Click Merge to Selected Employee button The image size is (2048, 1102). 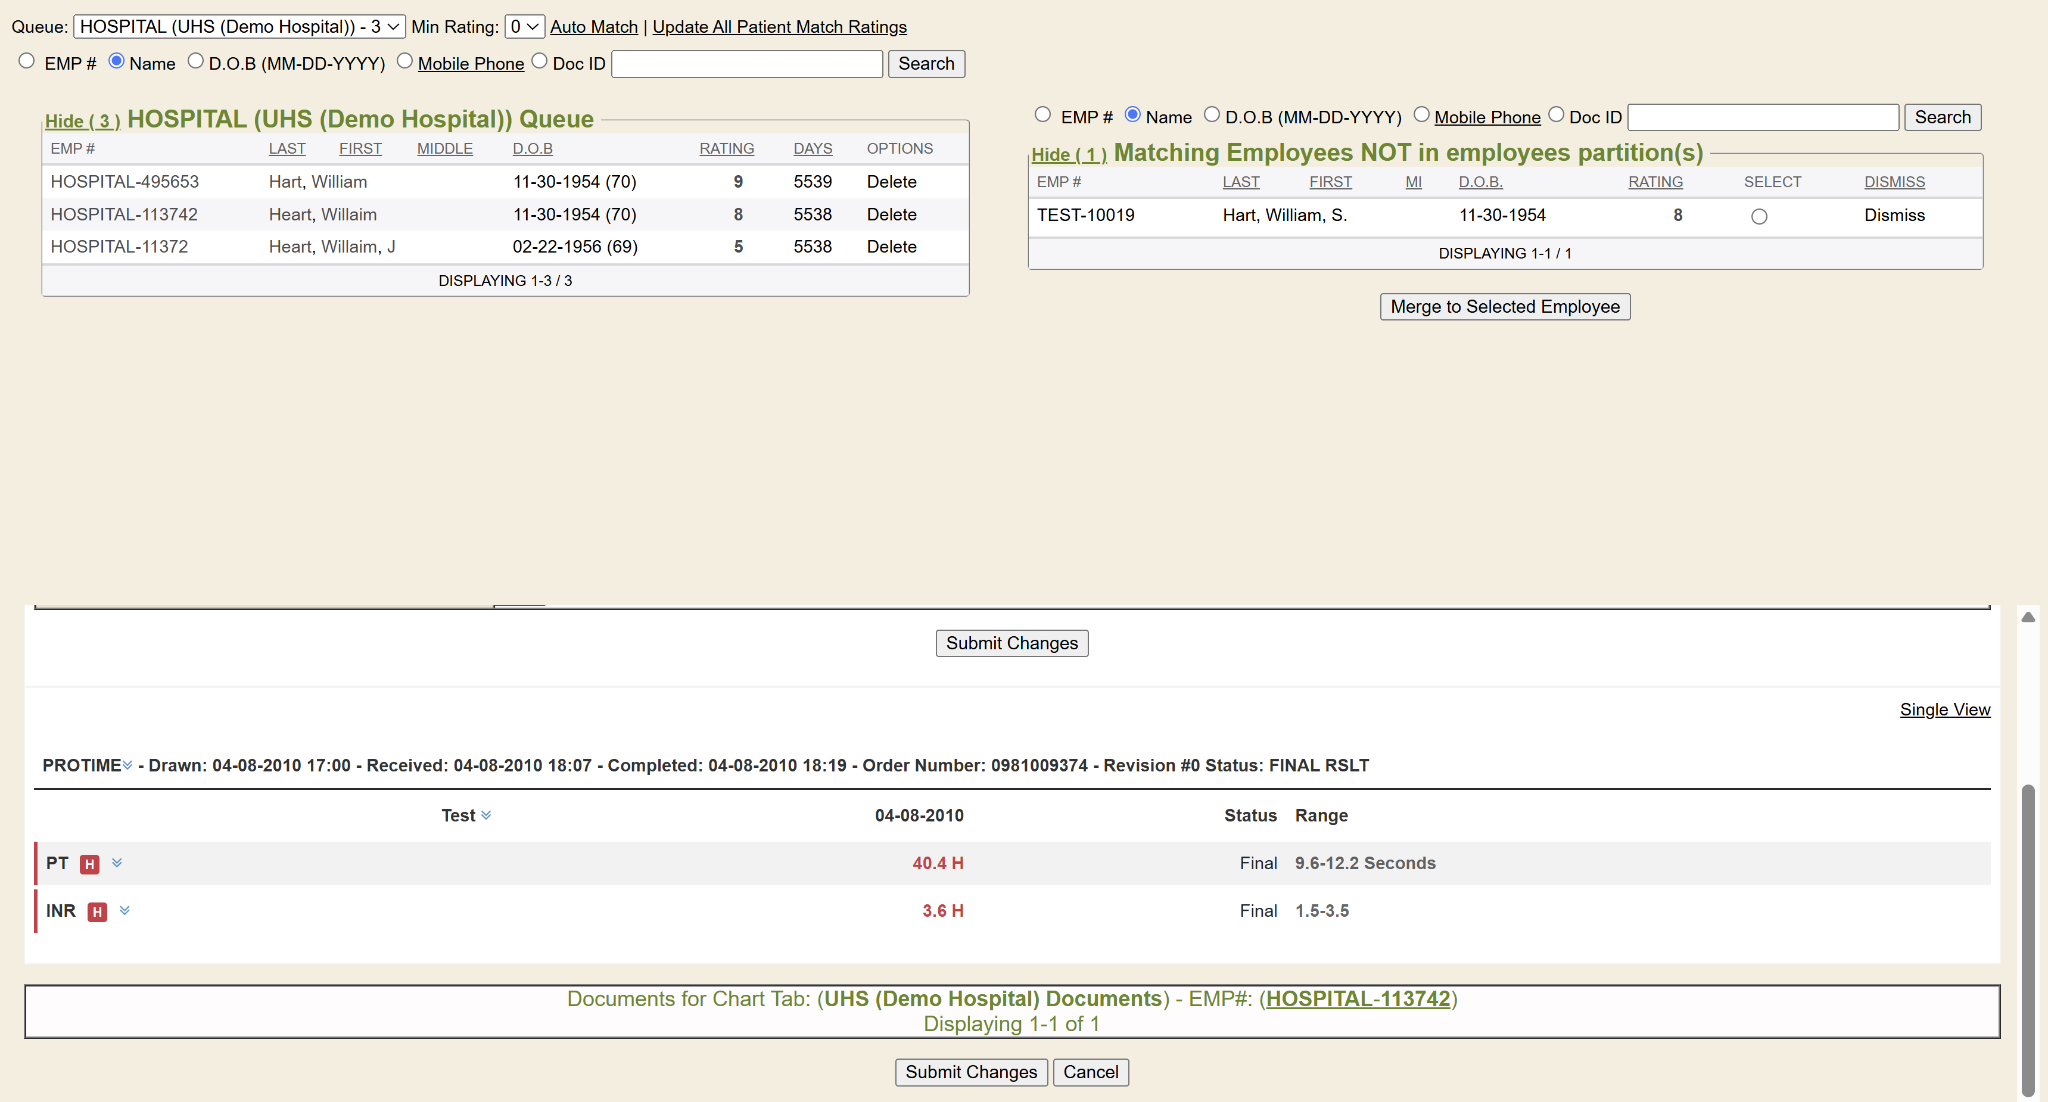click(1504, 307)
